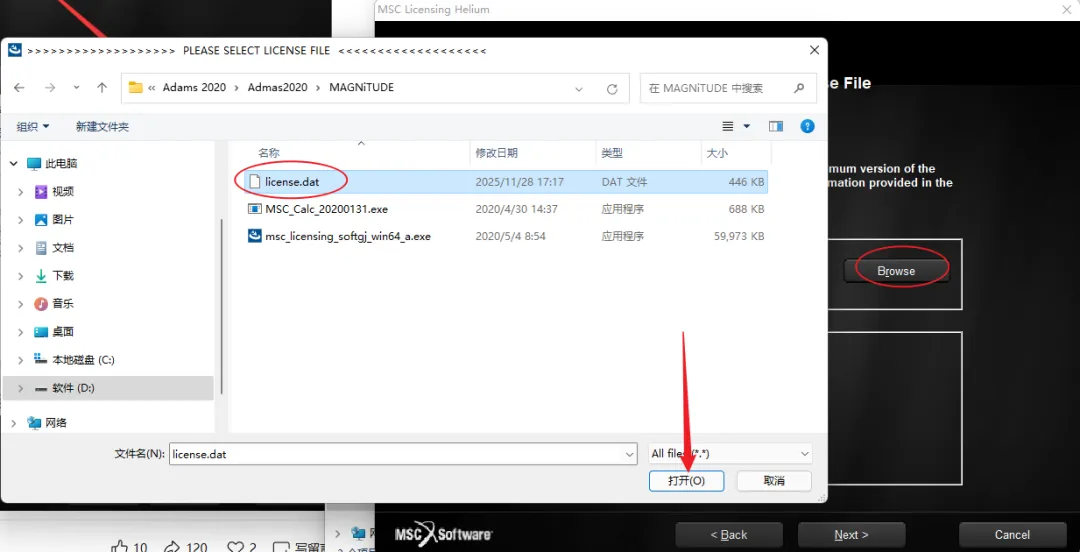
Task: Open 软件 (D:) drive
Action: pos(73,388)
